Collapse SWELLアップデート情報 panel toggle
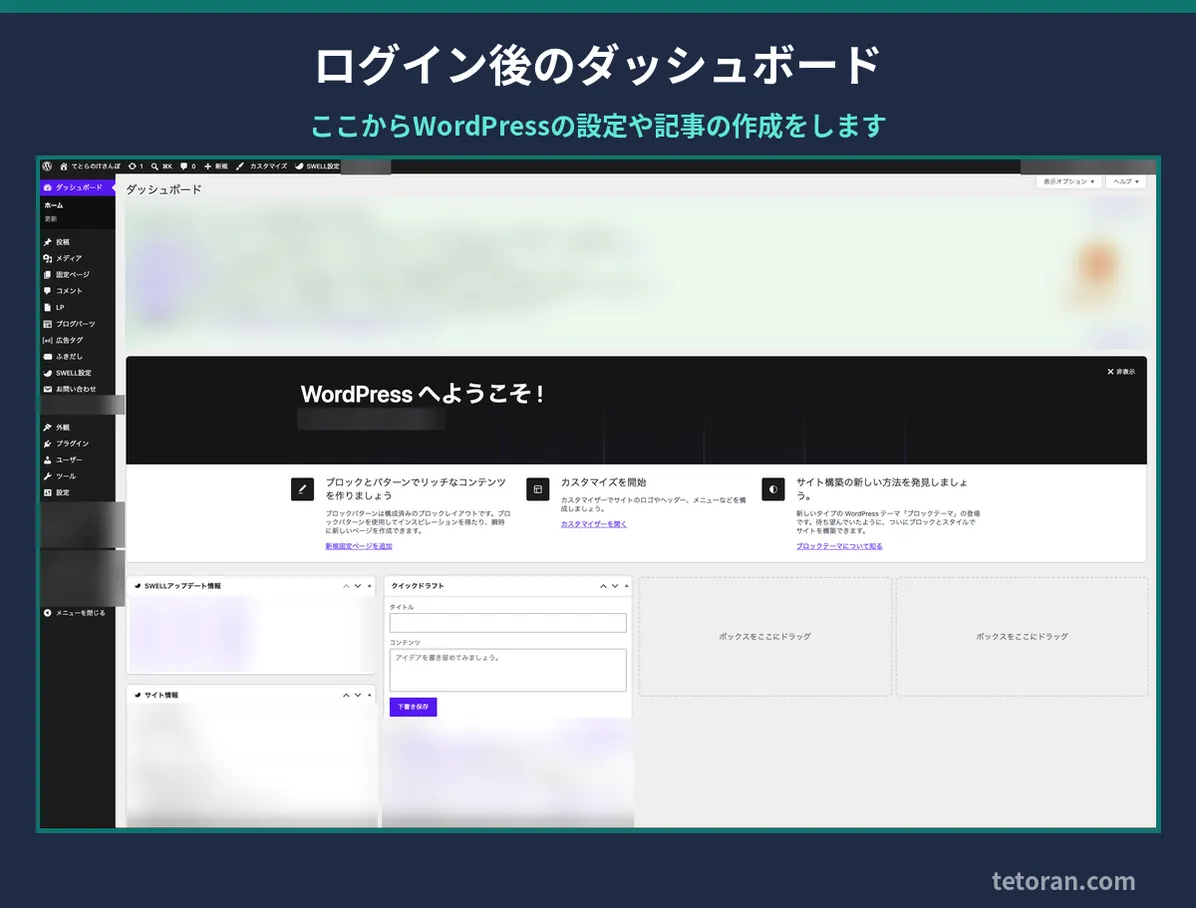This screenshot has height=908, width=1196. (370, 586)
